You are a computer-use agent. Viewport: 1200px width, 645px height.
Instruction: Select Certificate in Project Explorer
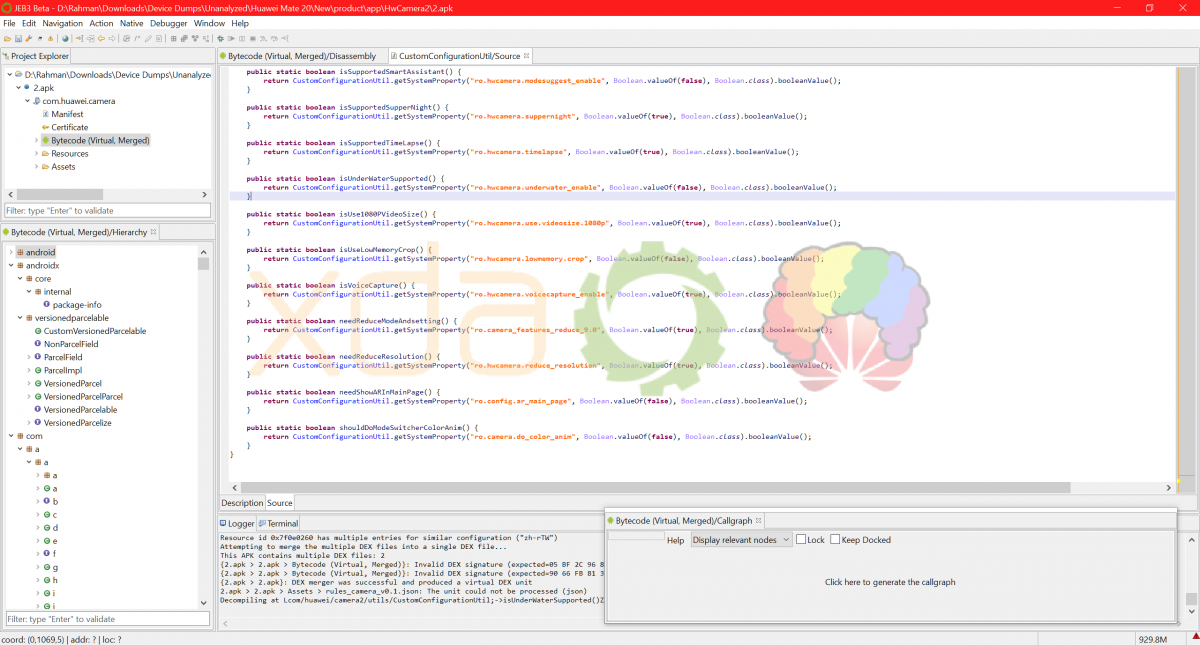pyautogui.click(x=69, y=127)
